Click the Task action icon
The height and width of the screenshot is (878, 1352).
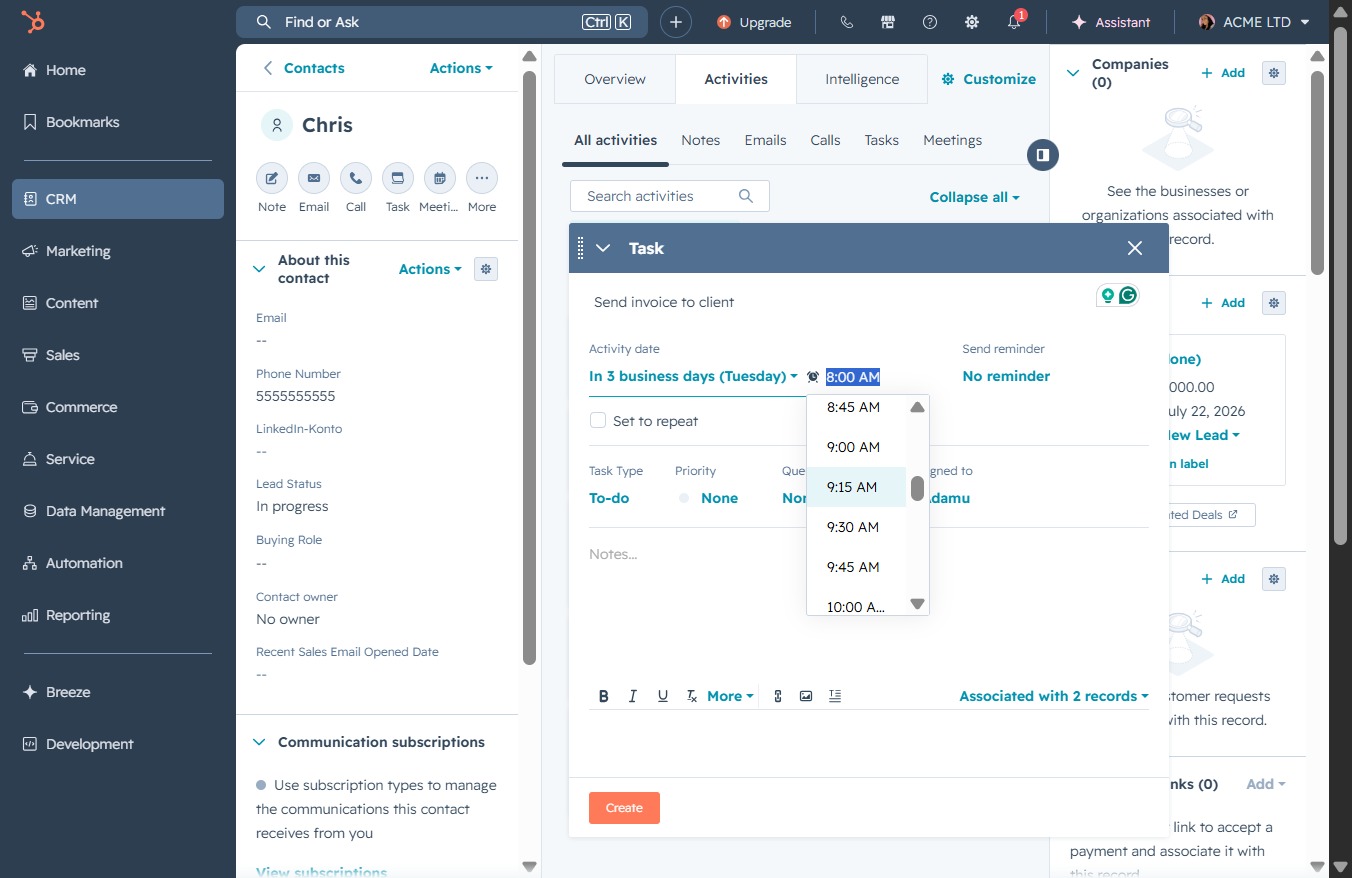398,178
